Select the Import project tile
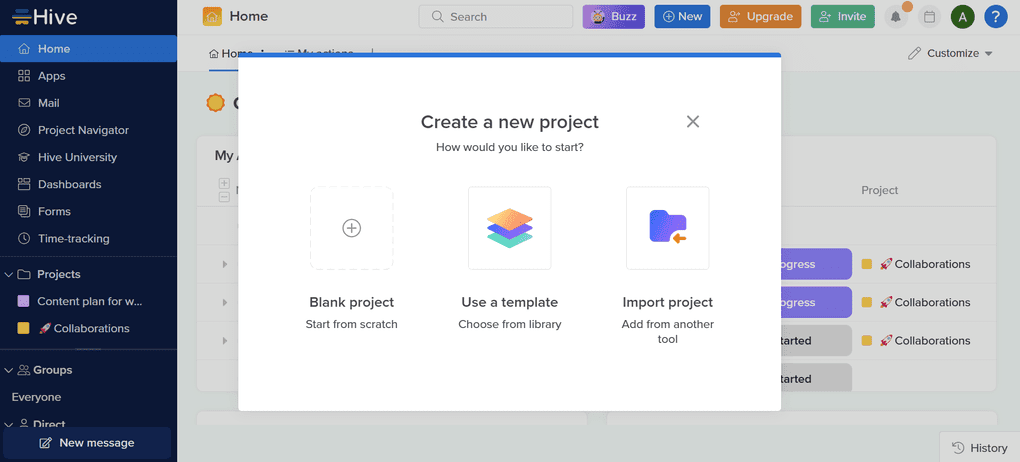 click(x=667, y=228)
